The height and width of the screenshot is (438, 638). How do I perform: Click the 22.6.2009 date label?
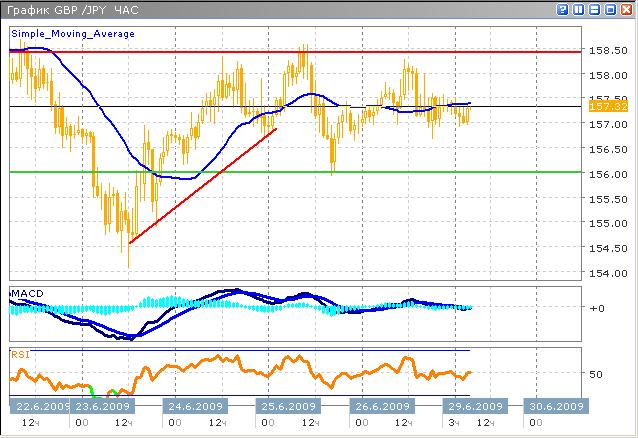coord(41,407)
